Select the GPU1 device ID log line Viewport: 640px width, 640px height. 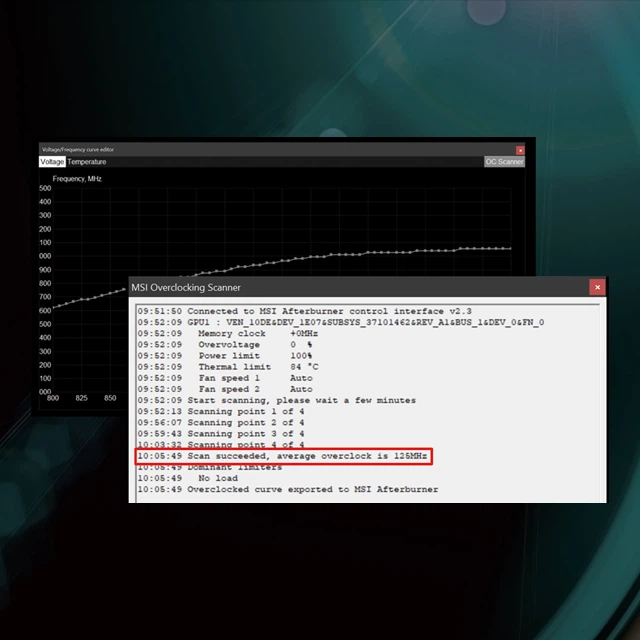point(341,322)
